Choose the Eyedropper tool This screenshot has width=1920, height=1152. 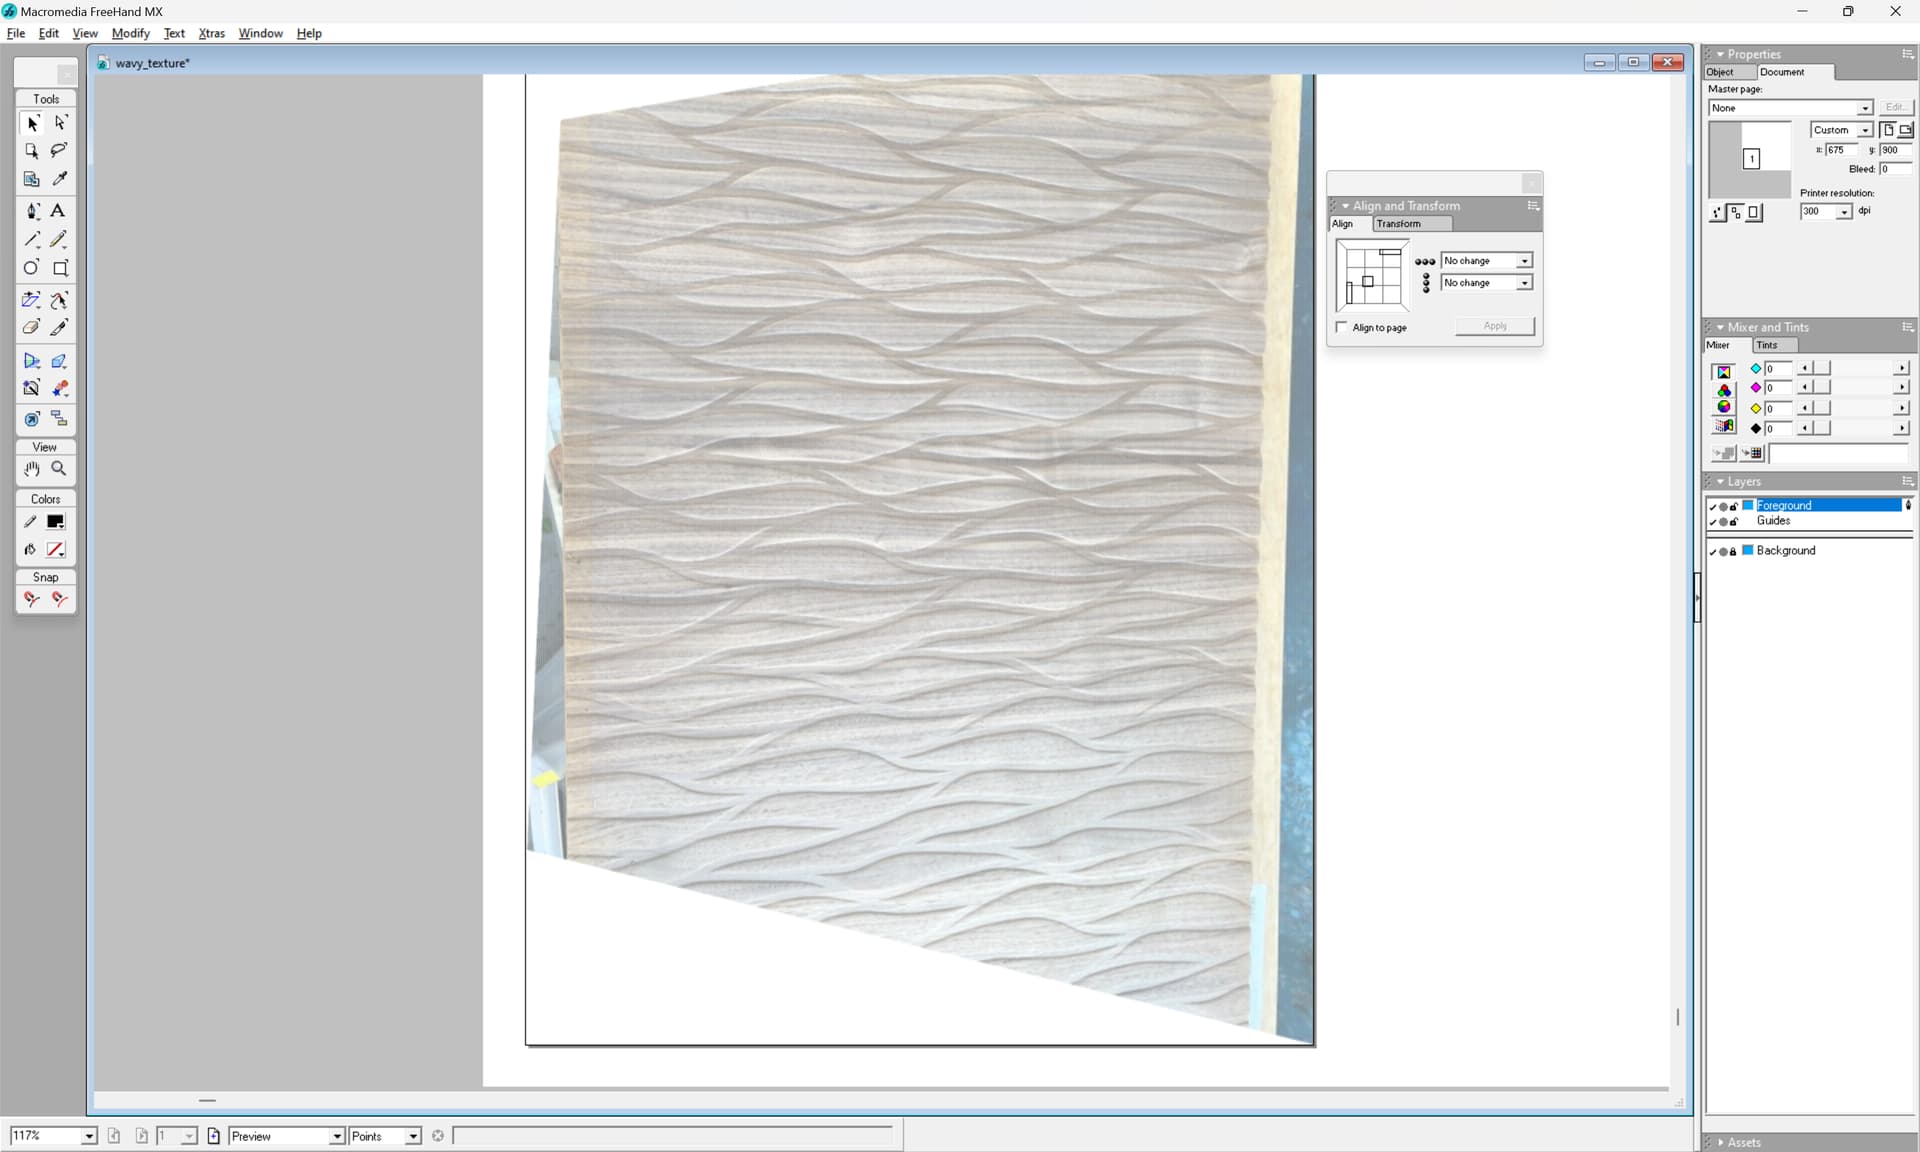tap(59, 179)
